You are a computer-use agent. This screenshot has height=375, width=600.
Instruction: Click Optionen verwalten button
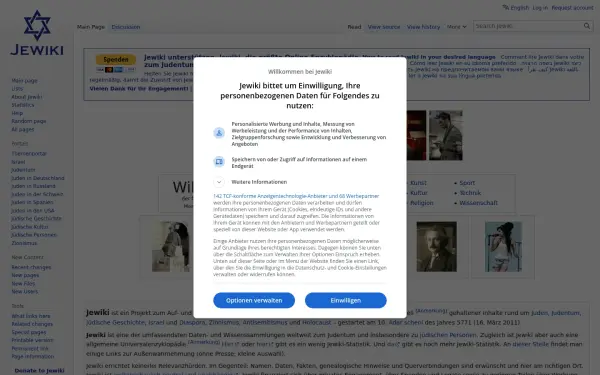tap(254, 300)
